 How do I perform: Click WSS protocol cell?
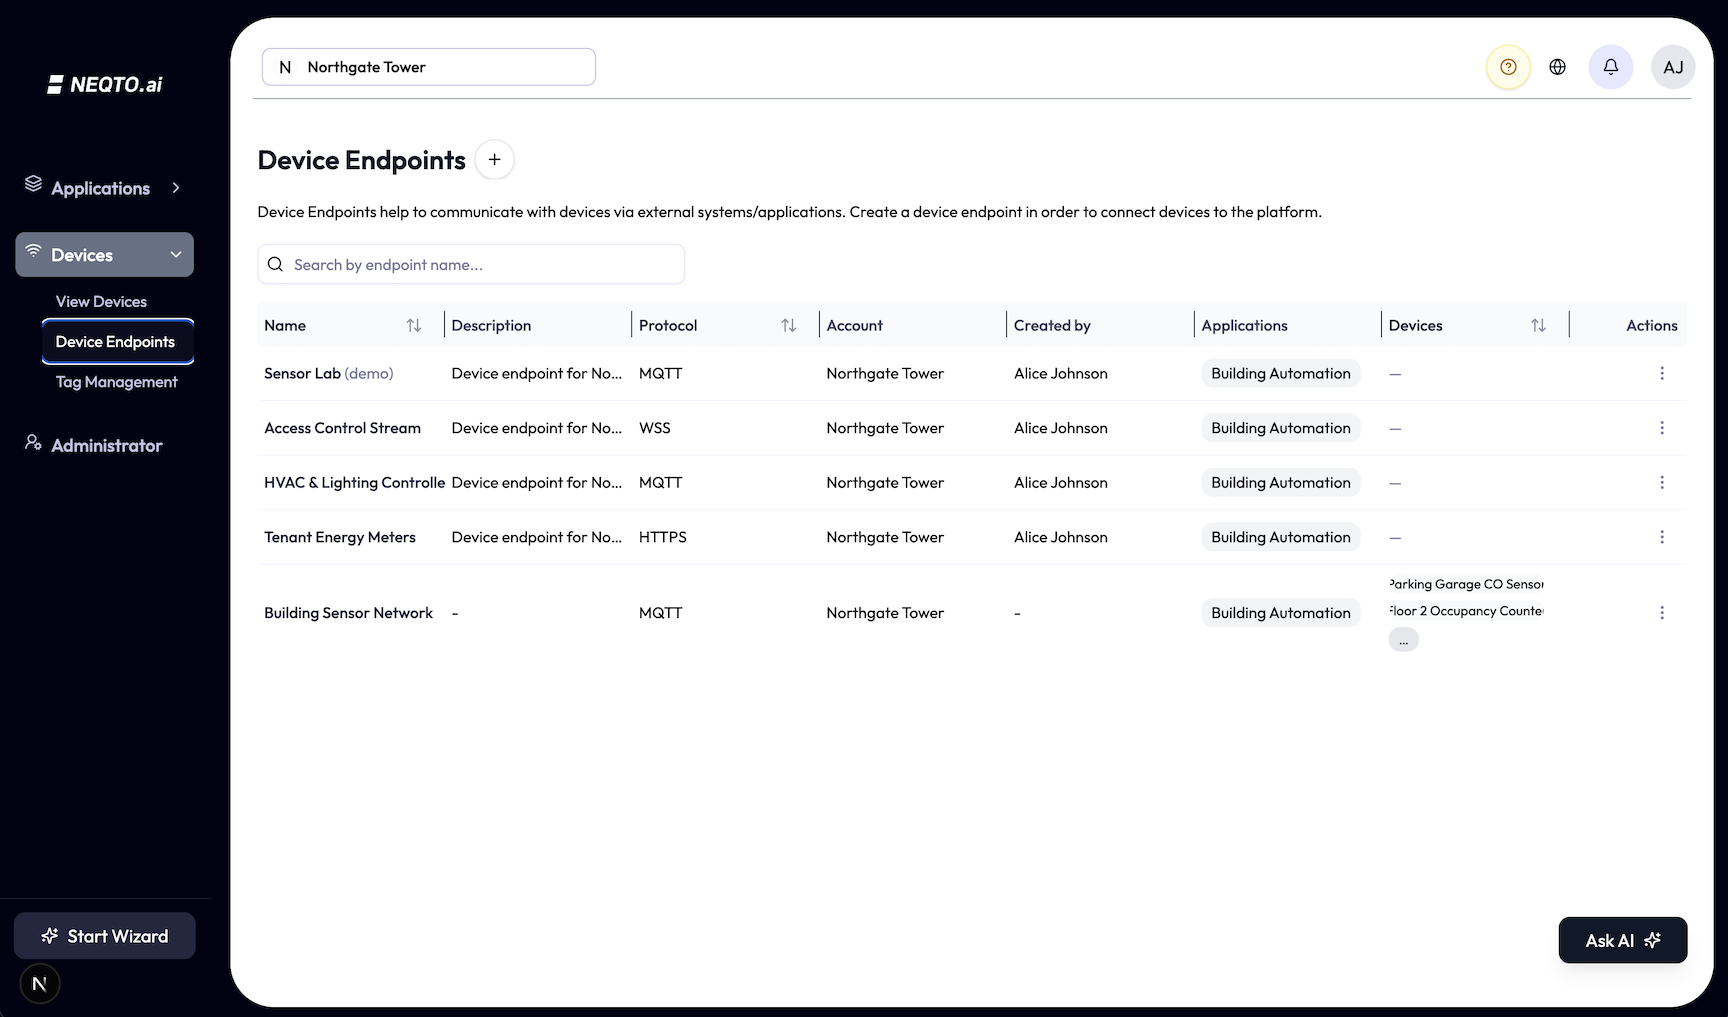coord(655,428)
